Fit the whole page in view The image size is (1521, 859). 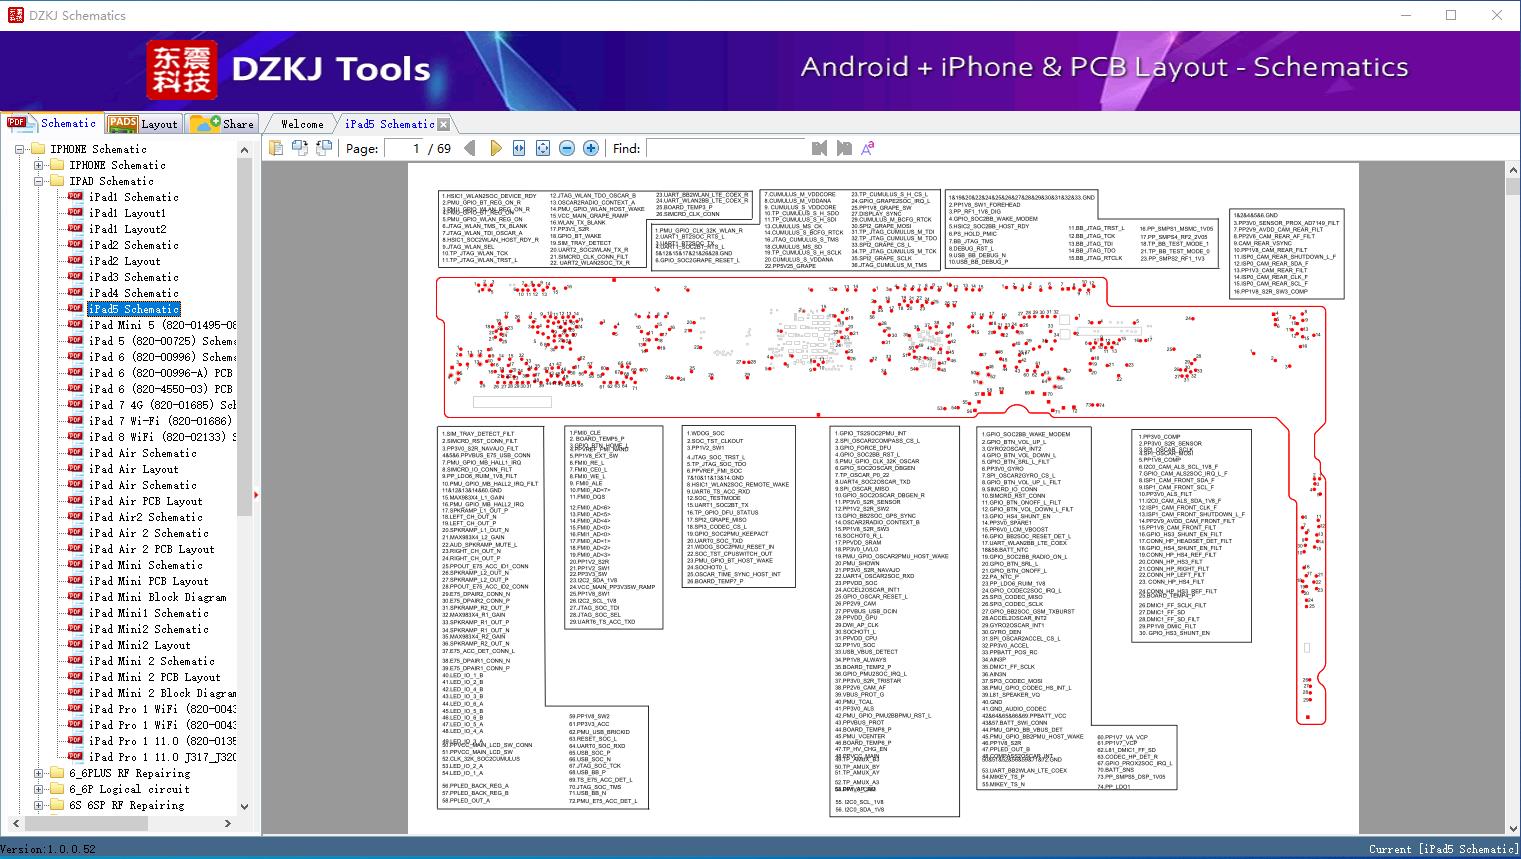(x=543, y=148)
